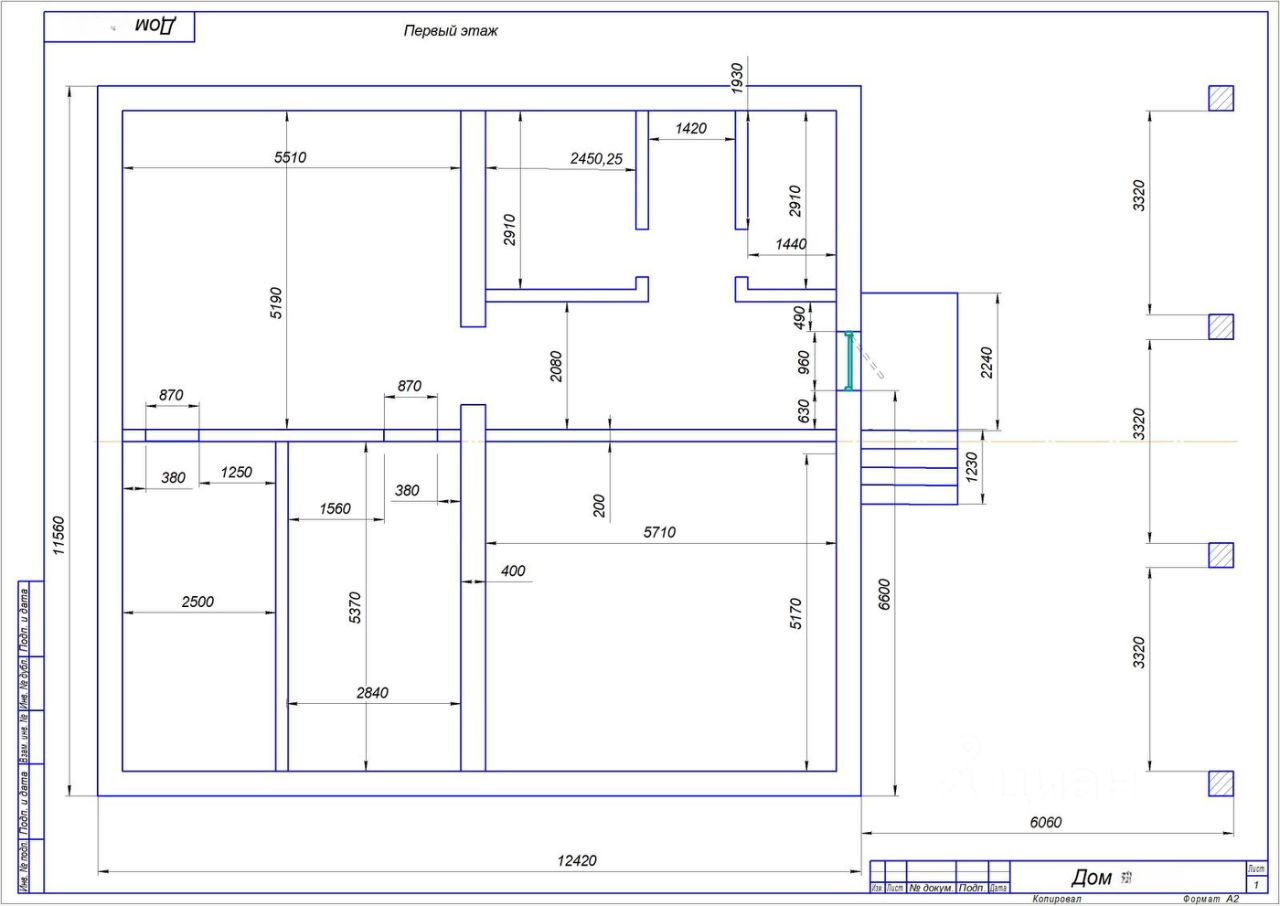Click the teal window symbol on right wall
This screenshot has width=1280, height=906.
pyautogui.click(x=849, y=361)
